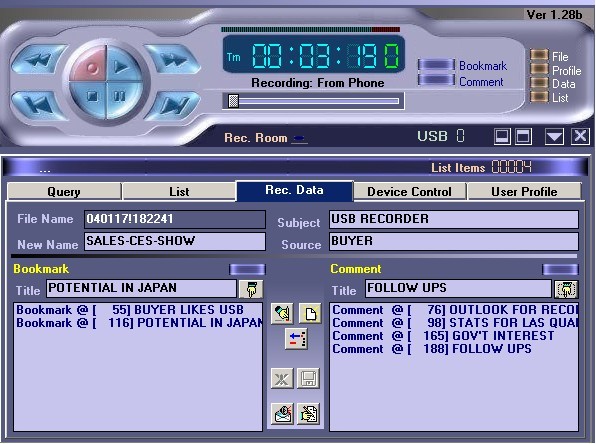Skip to previous track button

tap(38, 105)
